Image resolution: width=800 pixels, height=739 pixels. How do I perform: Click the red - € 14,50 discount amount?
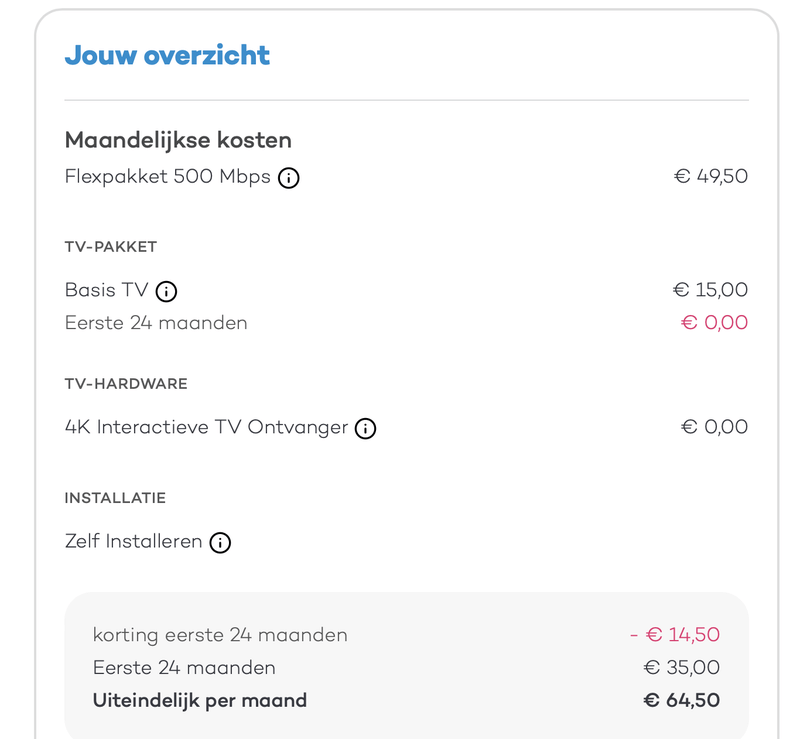click(x=675, y=635)
